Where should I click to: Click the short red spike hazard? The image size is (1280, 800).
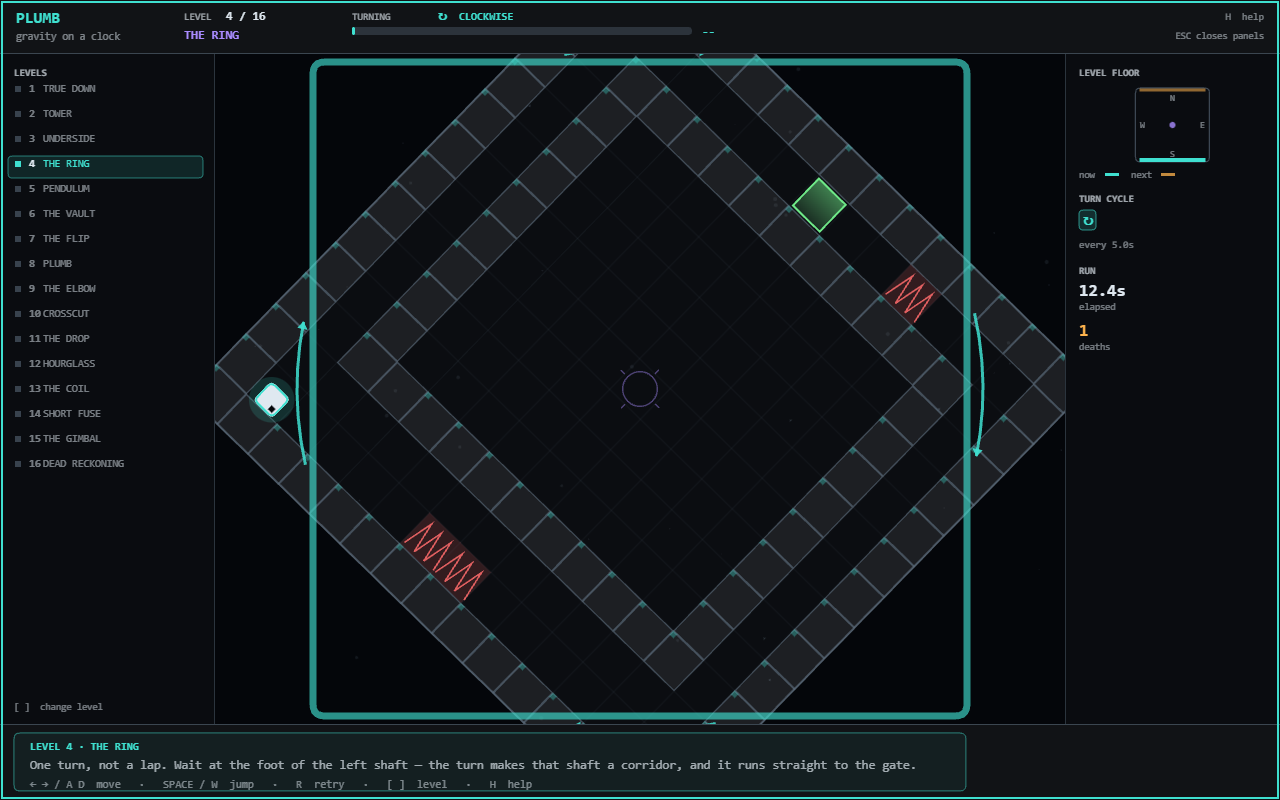click(x=911, y=295)
